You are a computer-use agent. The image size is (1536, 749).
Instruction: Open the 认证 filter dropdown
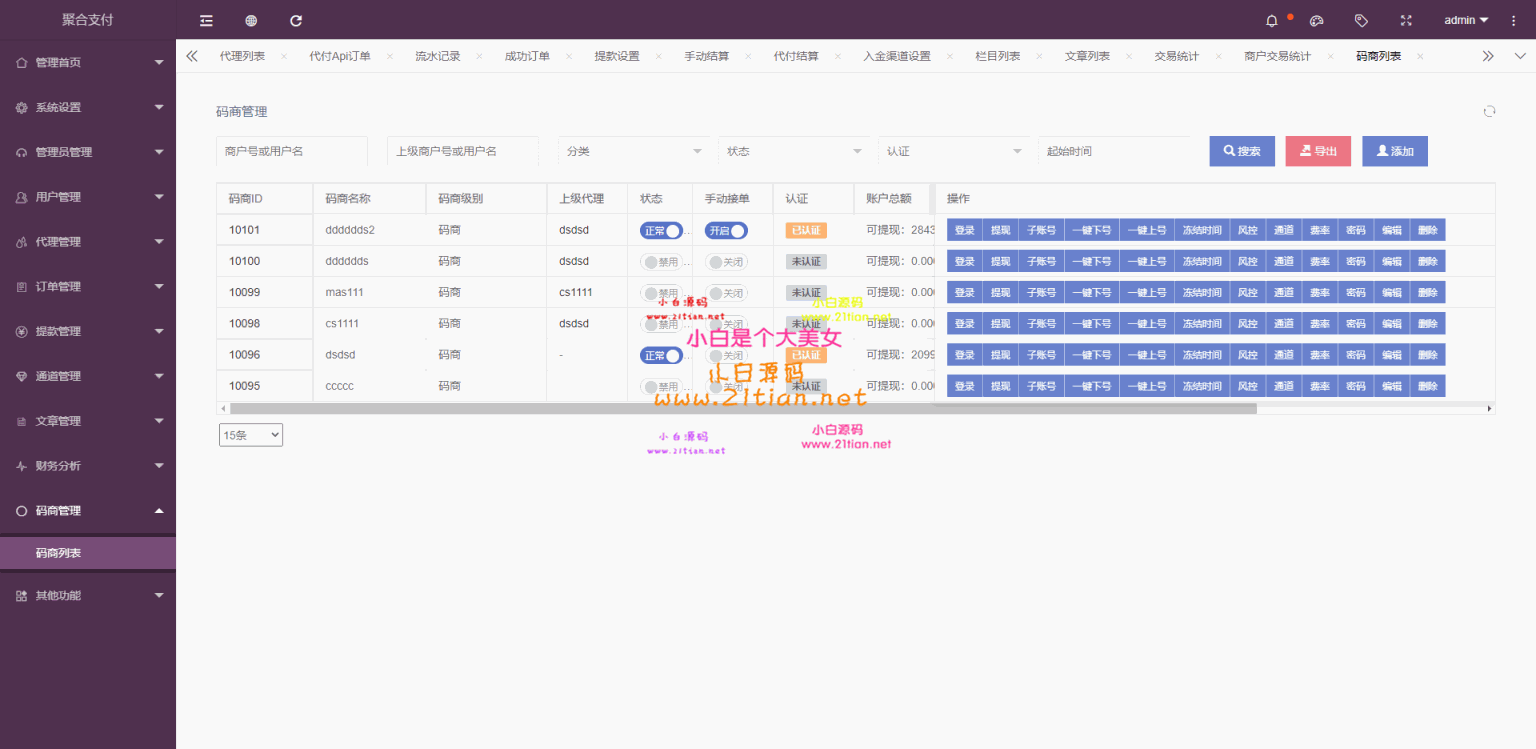coord(953,151)
